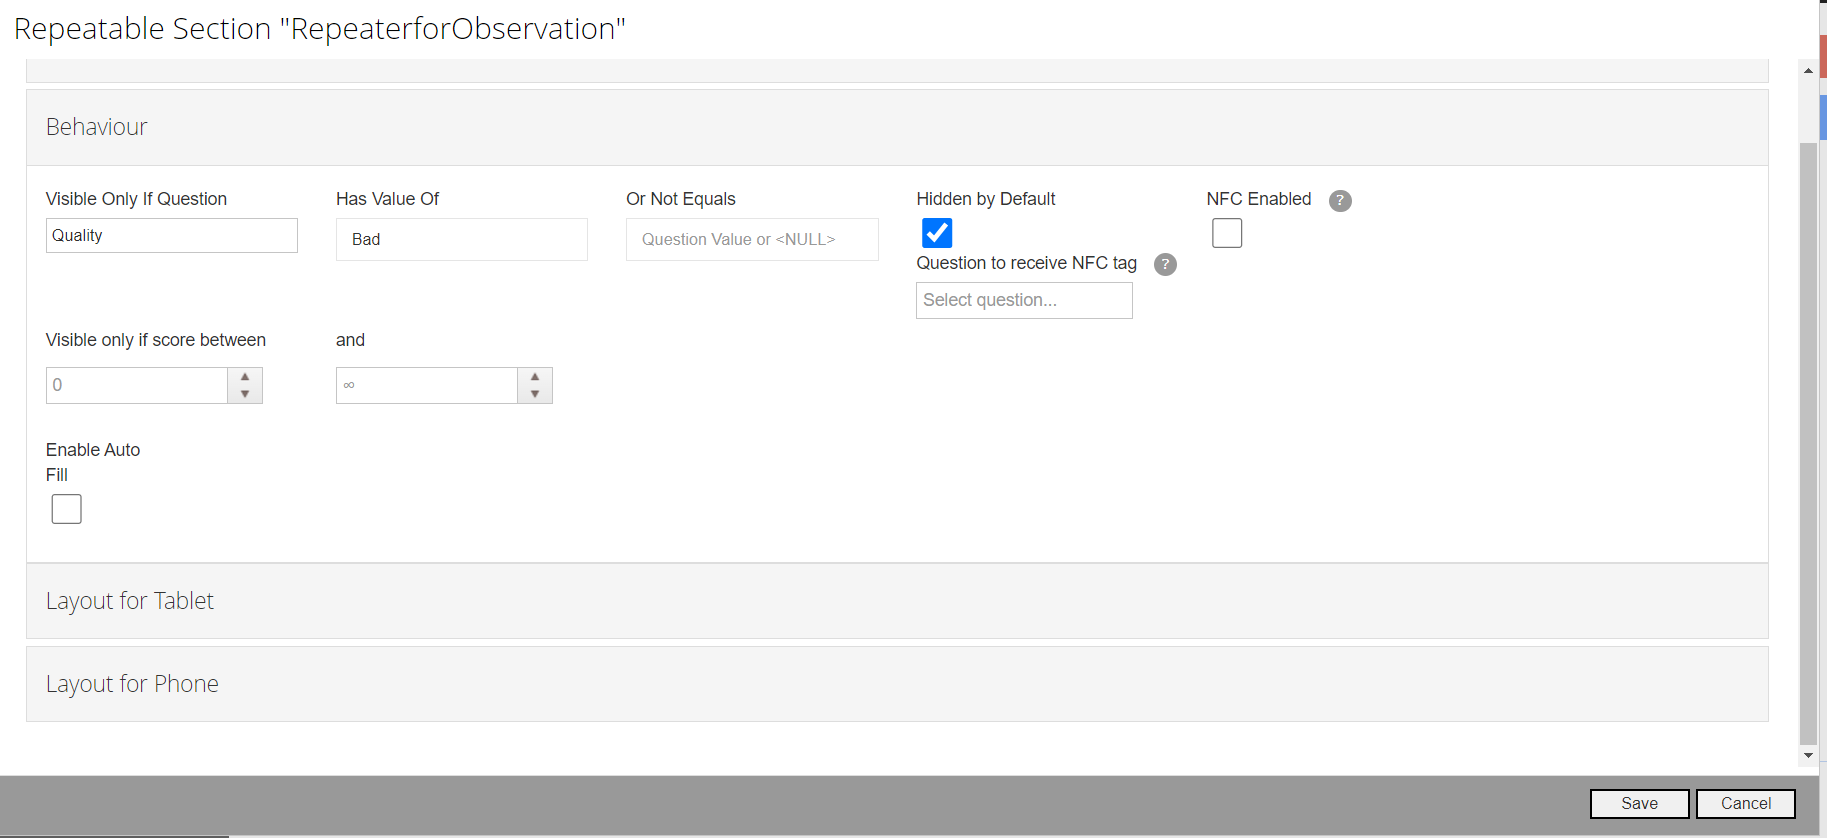Open help for NFC Enabled

point(1340,201)
